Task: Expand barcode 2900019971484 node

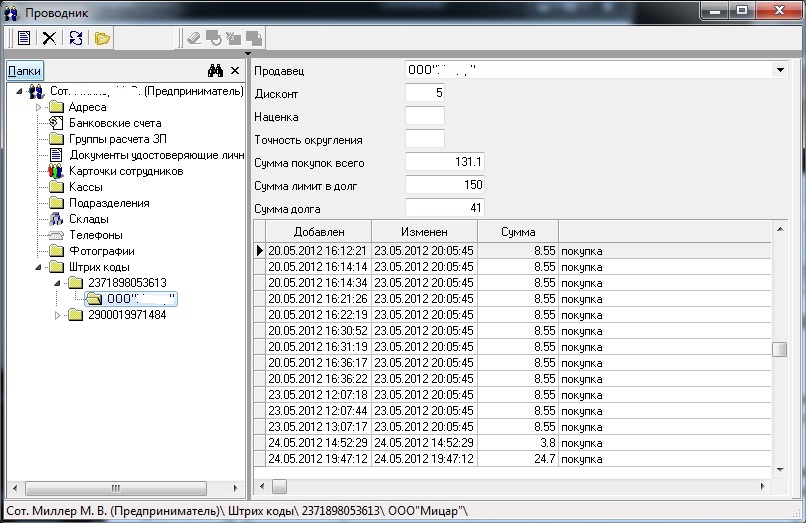Action: click(57, 315)
